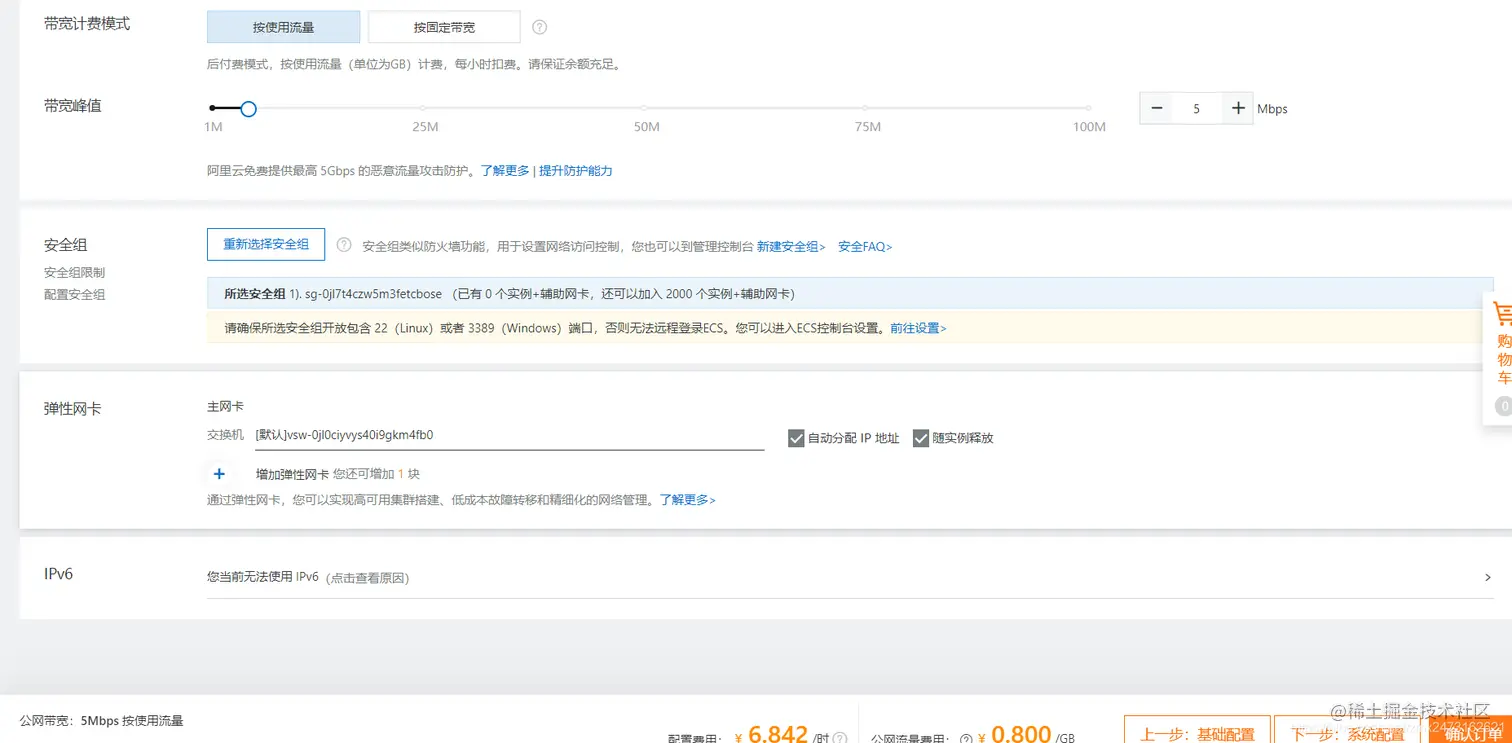This screenshot has width=1512, height=743.
Task: Click the Mbps bandwidth value field
Action: tap(1197, 108)
